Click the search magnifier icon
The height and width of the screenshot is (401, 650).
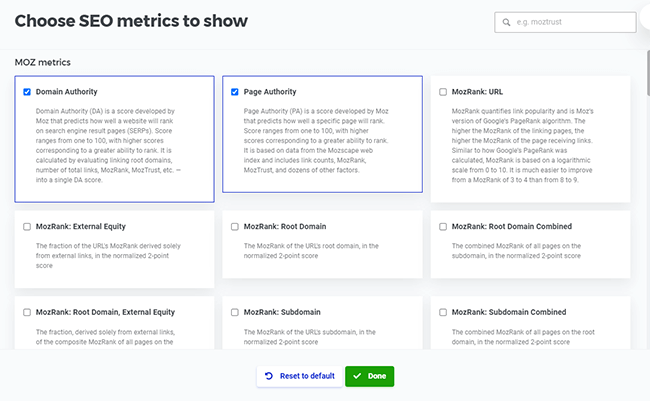pos(504,22)
